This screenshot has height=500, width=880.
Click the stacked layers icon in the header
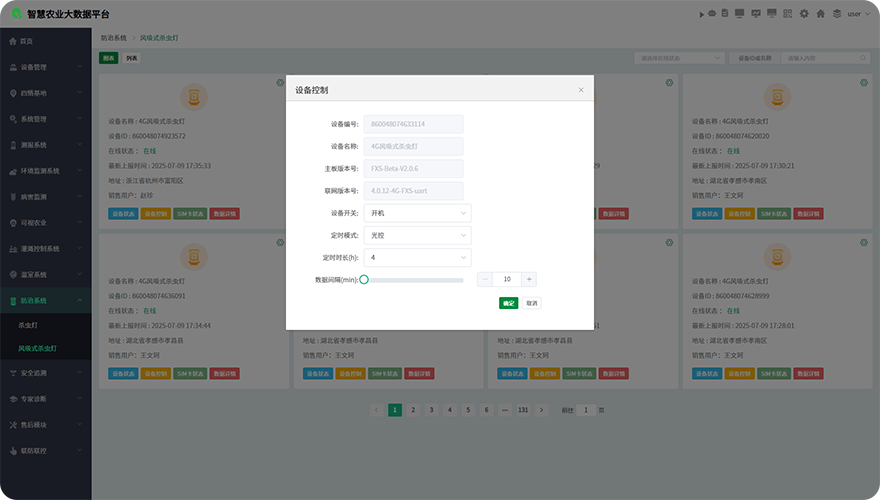coord(836,14)
